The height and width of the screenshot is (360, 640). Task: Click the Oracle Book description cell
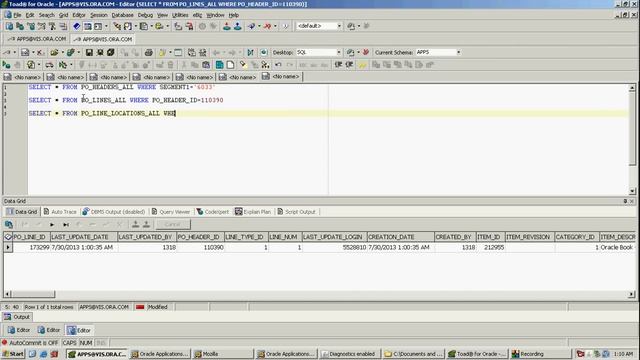coord(617,247)
